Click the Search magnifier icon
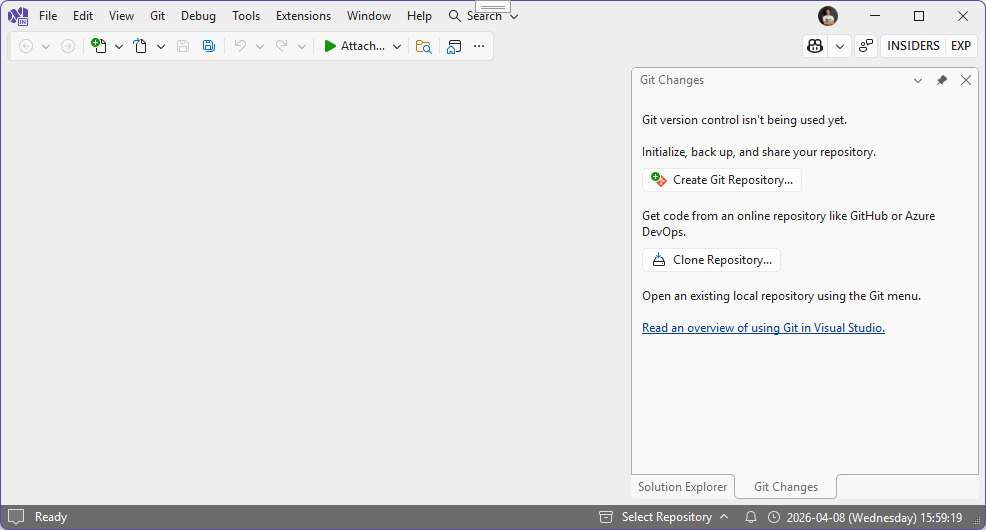 [455, 16]
